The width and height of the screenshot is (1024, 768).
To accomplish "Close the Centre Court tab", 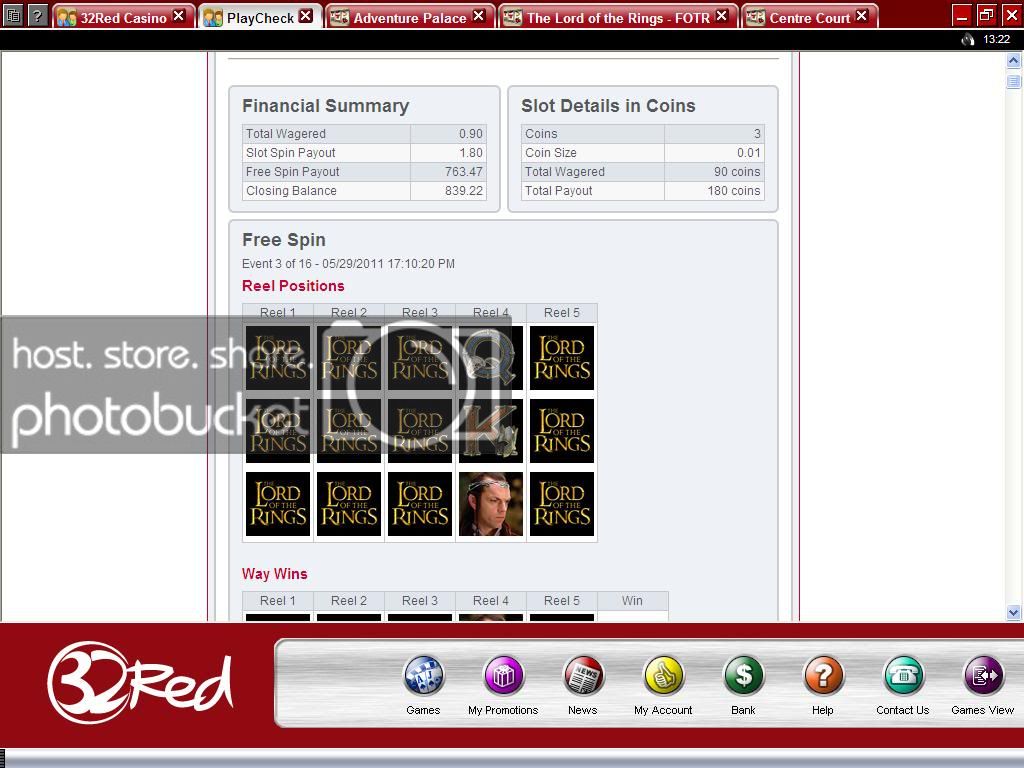I will click(x=862, y=16).
